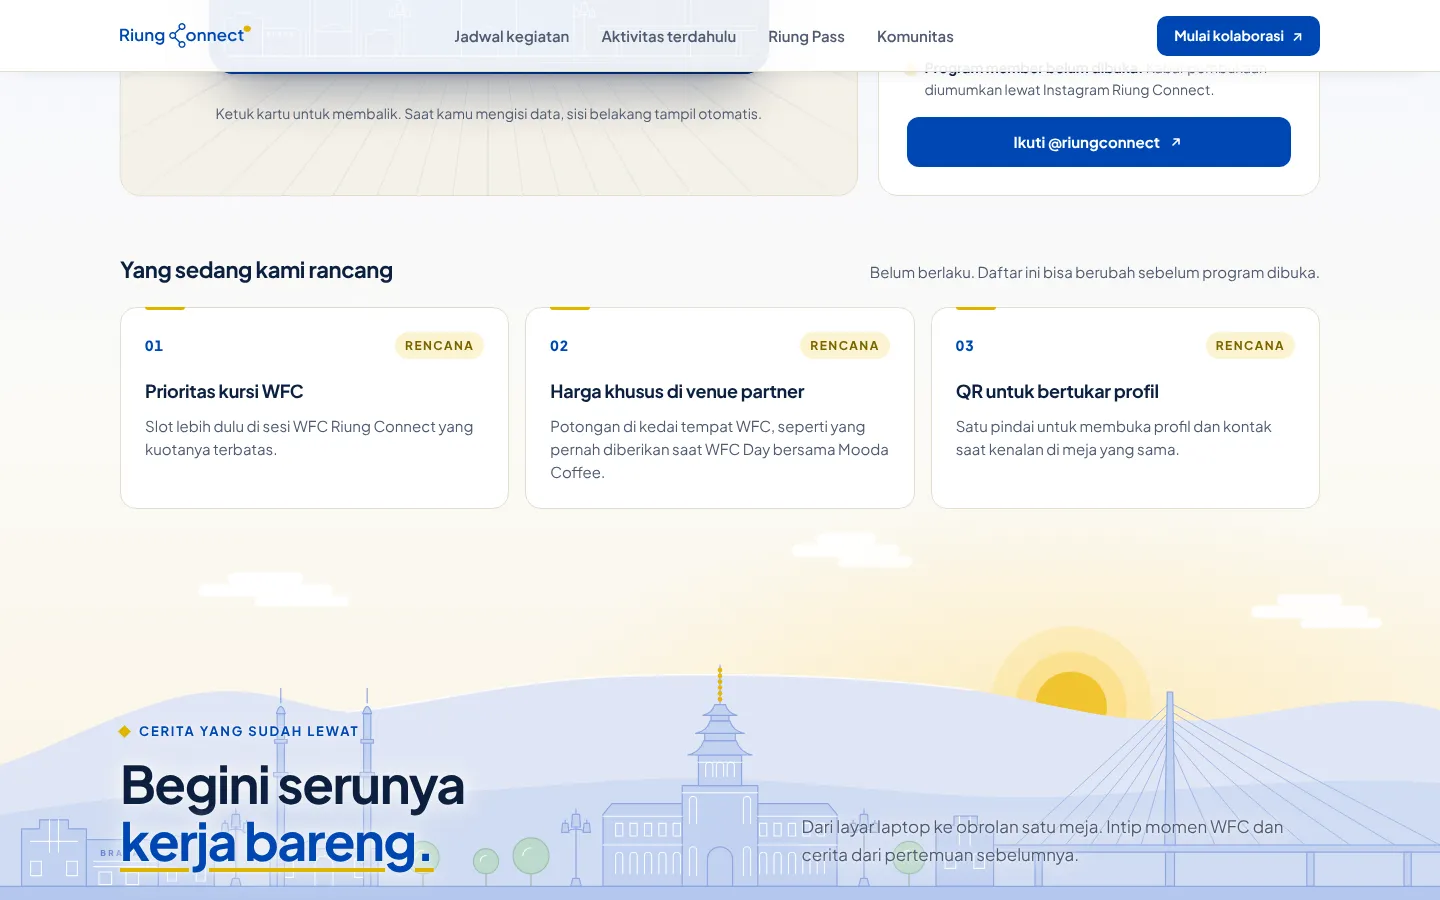The image size is (1440, 900).
Task: Click the arrow icon in Mulai kolaborasi
Action: coord(1297,37)
